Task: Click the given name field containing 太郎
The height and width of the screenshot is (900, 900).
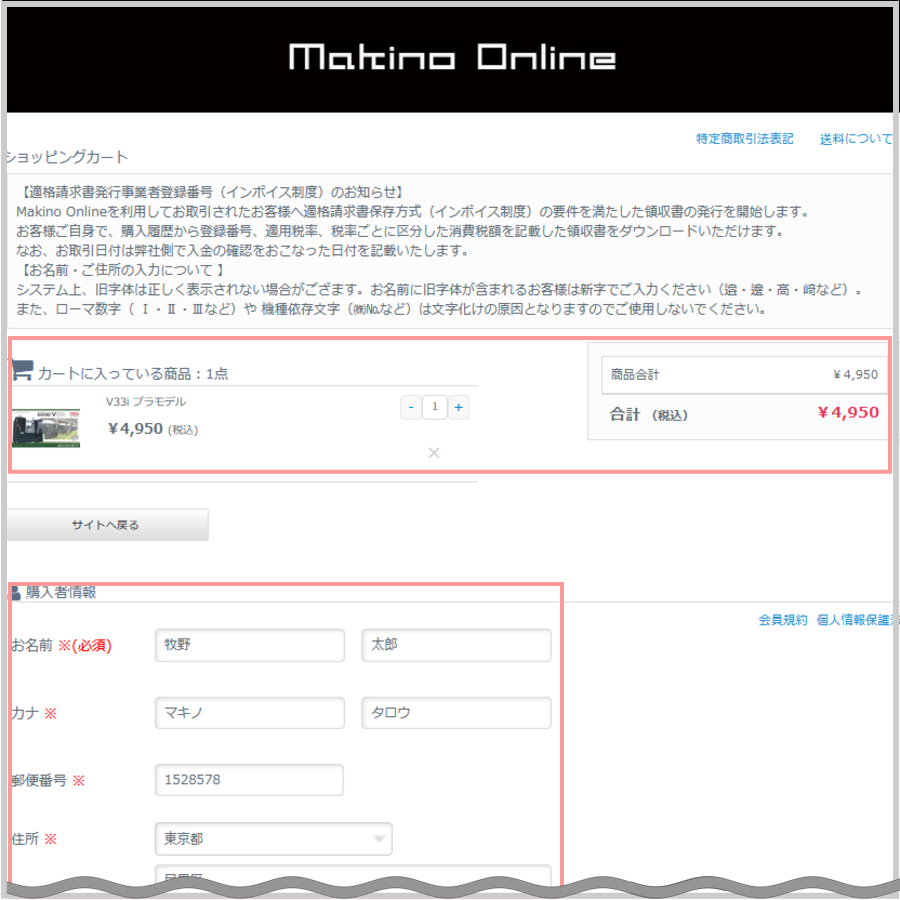Action: click(x=456, y=645)
